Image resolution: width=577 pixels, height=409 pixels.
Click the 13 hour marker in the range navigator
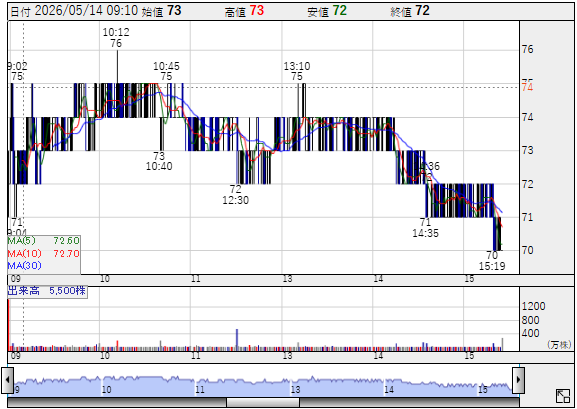tap(296, 389)
